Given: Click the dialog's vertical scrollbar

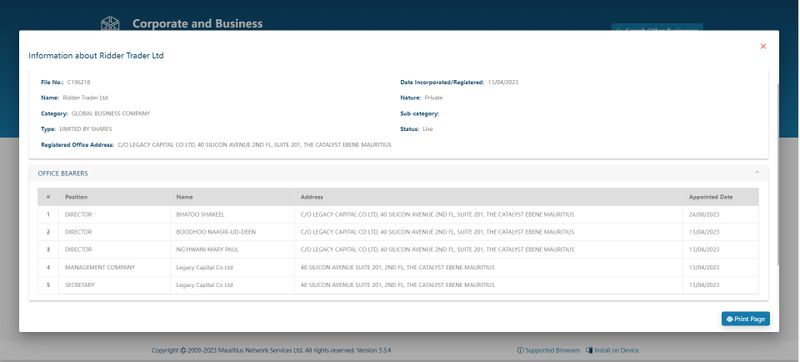Looking at the screenshot, I should (777, 173).
